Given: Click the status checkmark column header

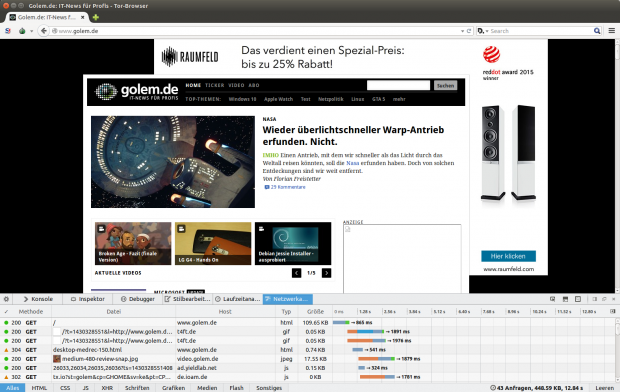Looking at the screenshot, I should (6, 312).
